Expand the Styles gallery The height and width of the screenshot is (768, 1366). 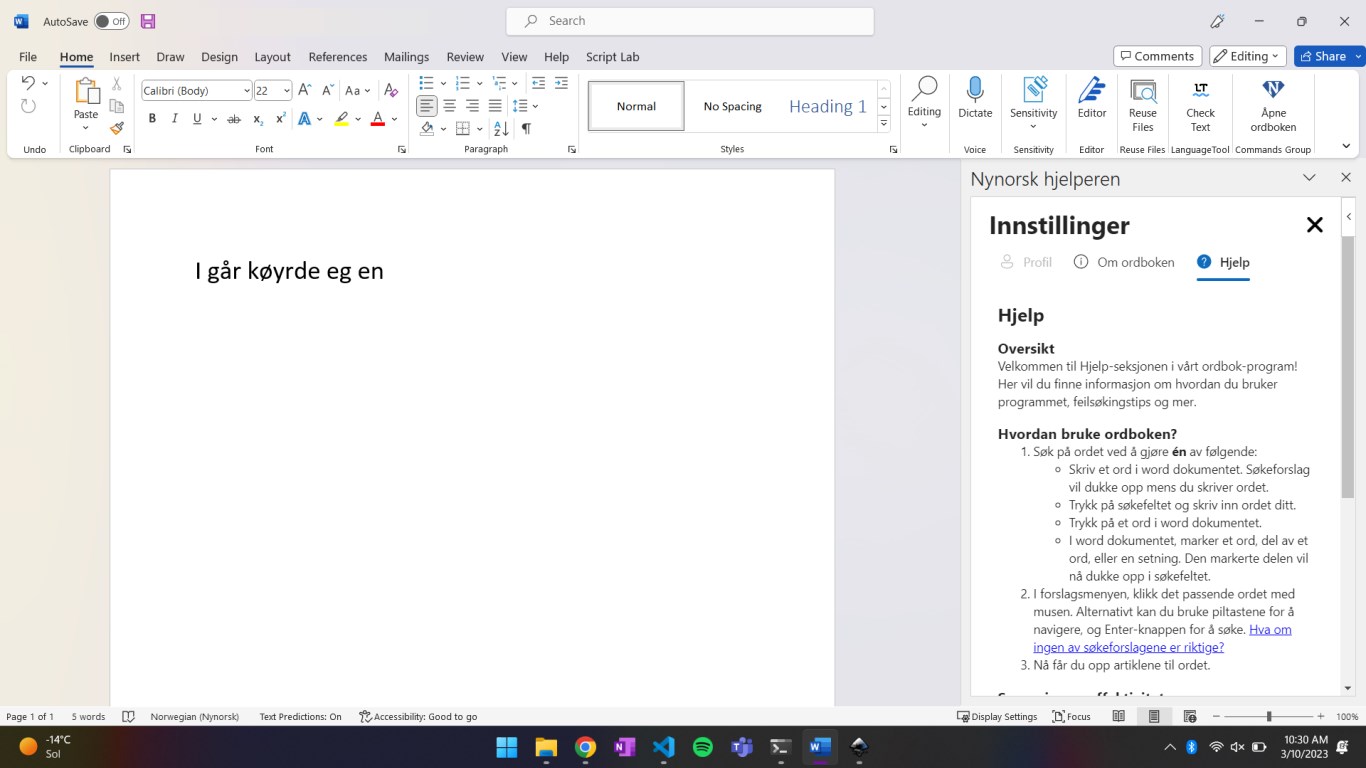point(884,124)
